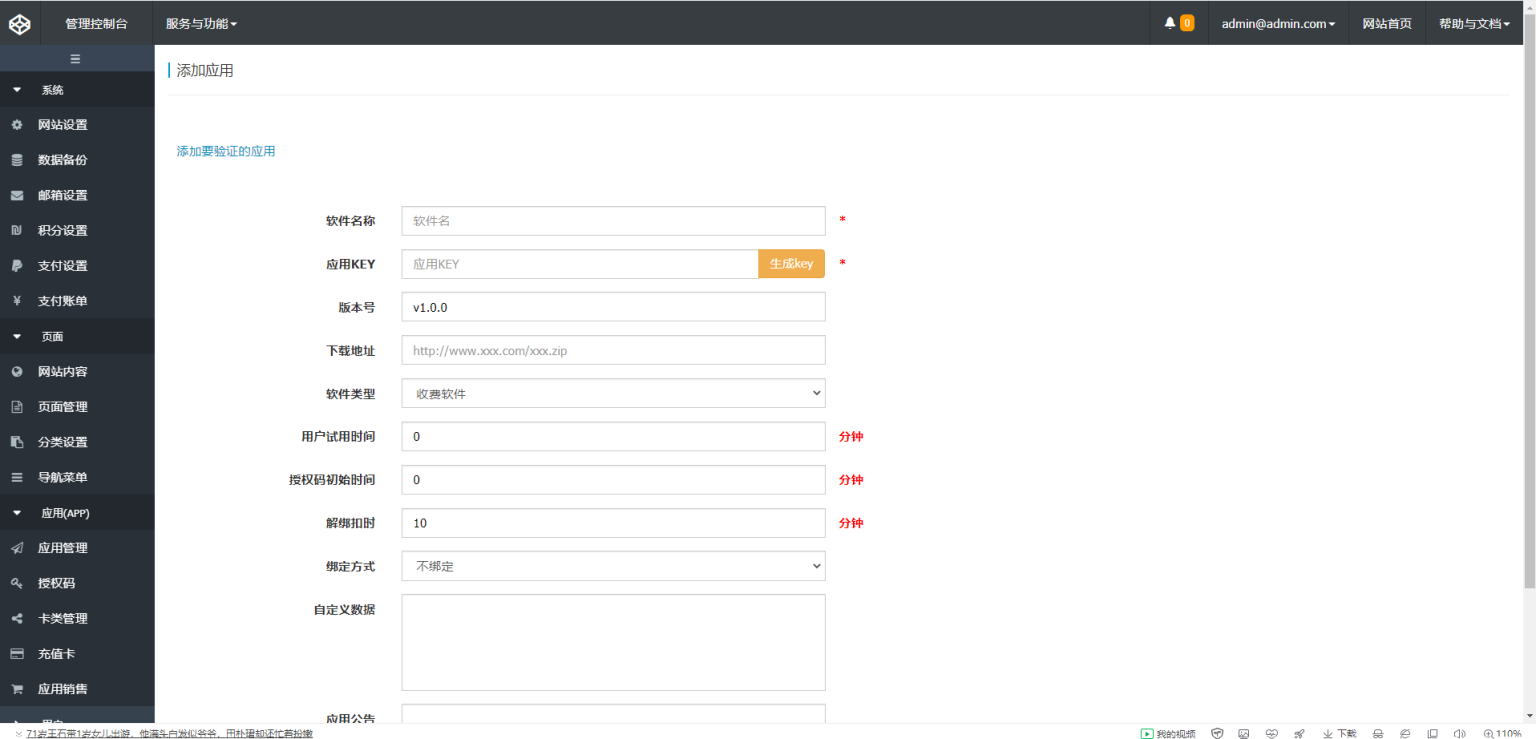Collapse the 应用(APP) sidebar section
The width and height of the screenshot is (1536, 739).
(77, 512)
